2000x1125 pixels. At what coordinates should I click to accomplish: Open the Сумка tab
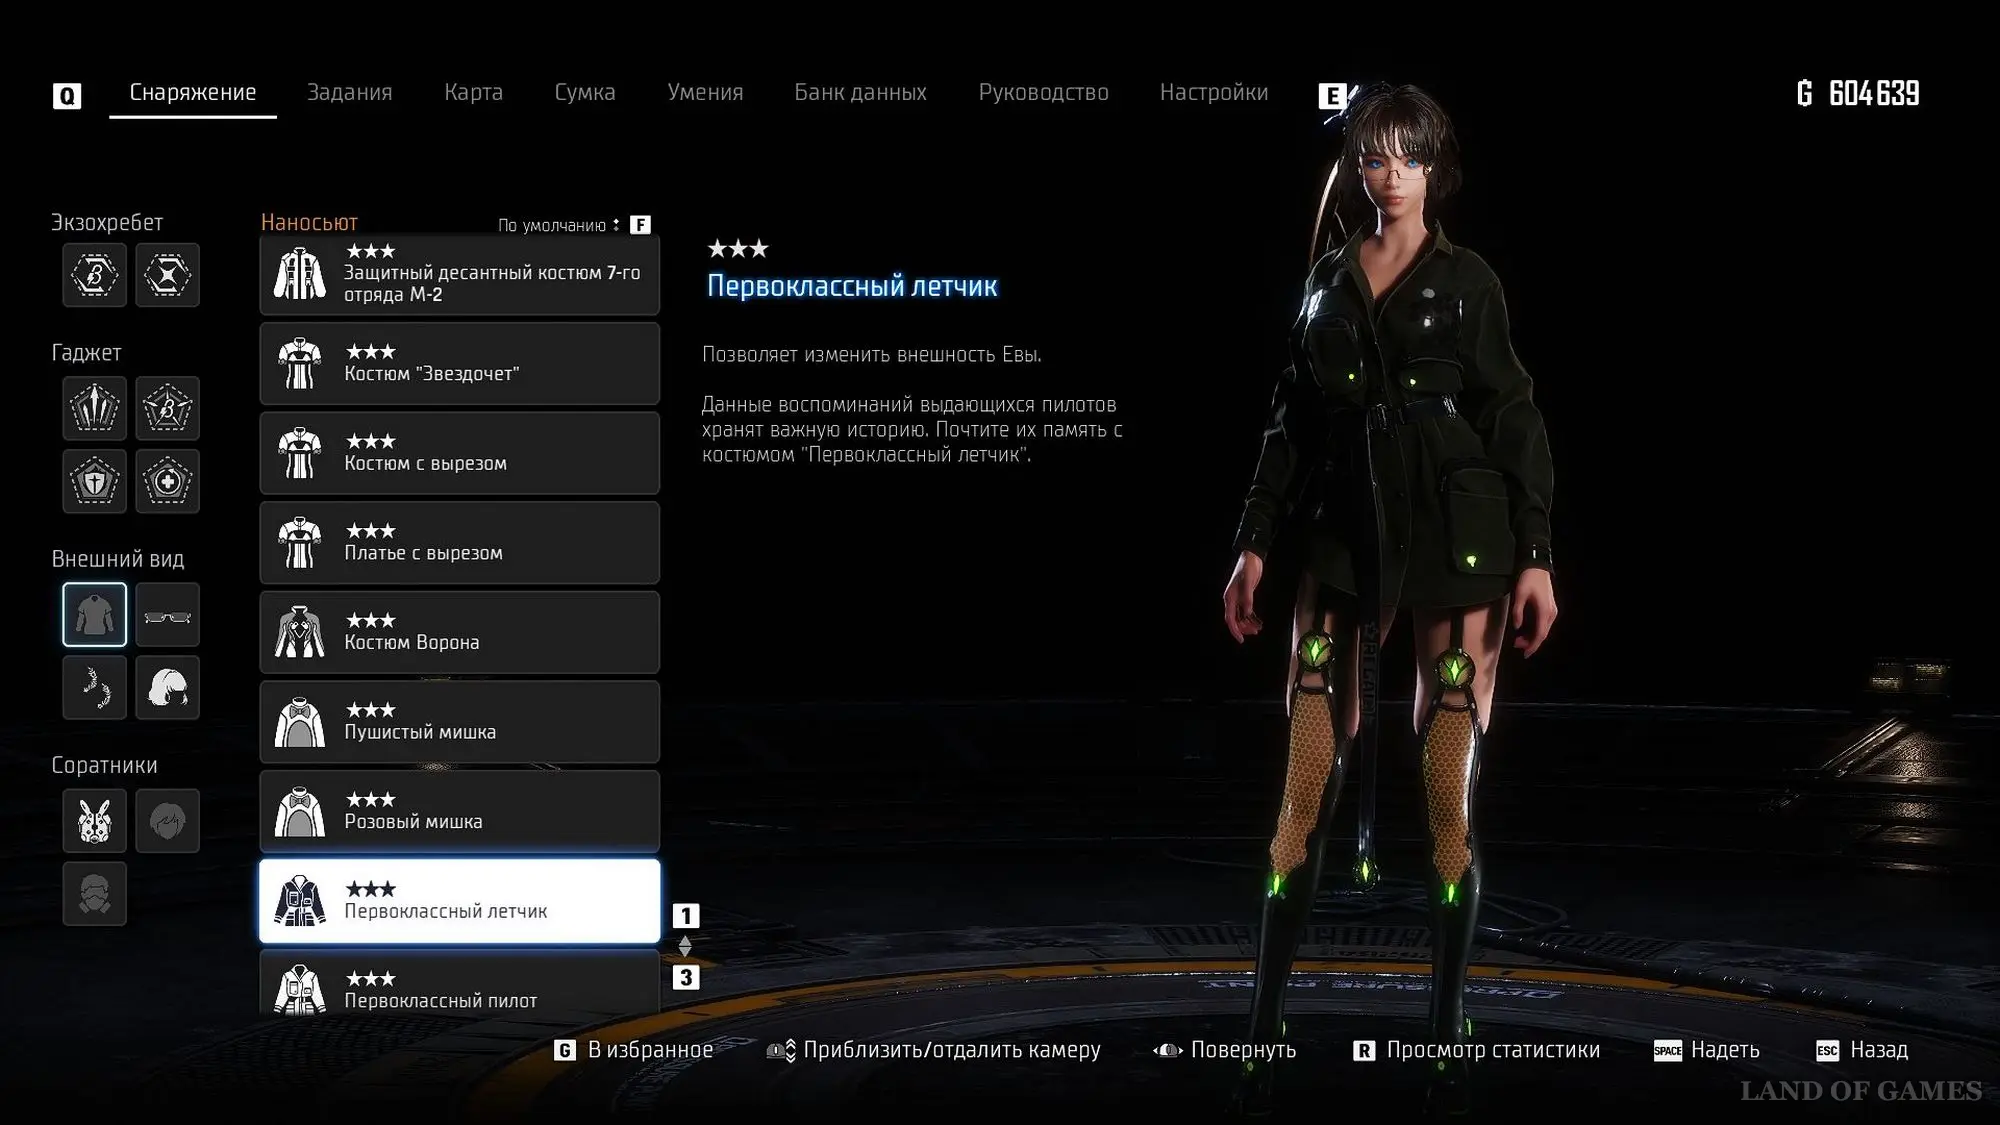[x=585, y=92]
